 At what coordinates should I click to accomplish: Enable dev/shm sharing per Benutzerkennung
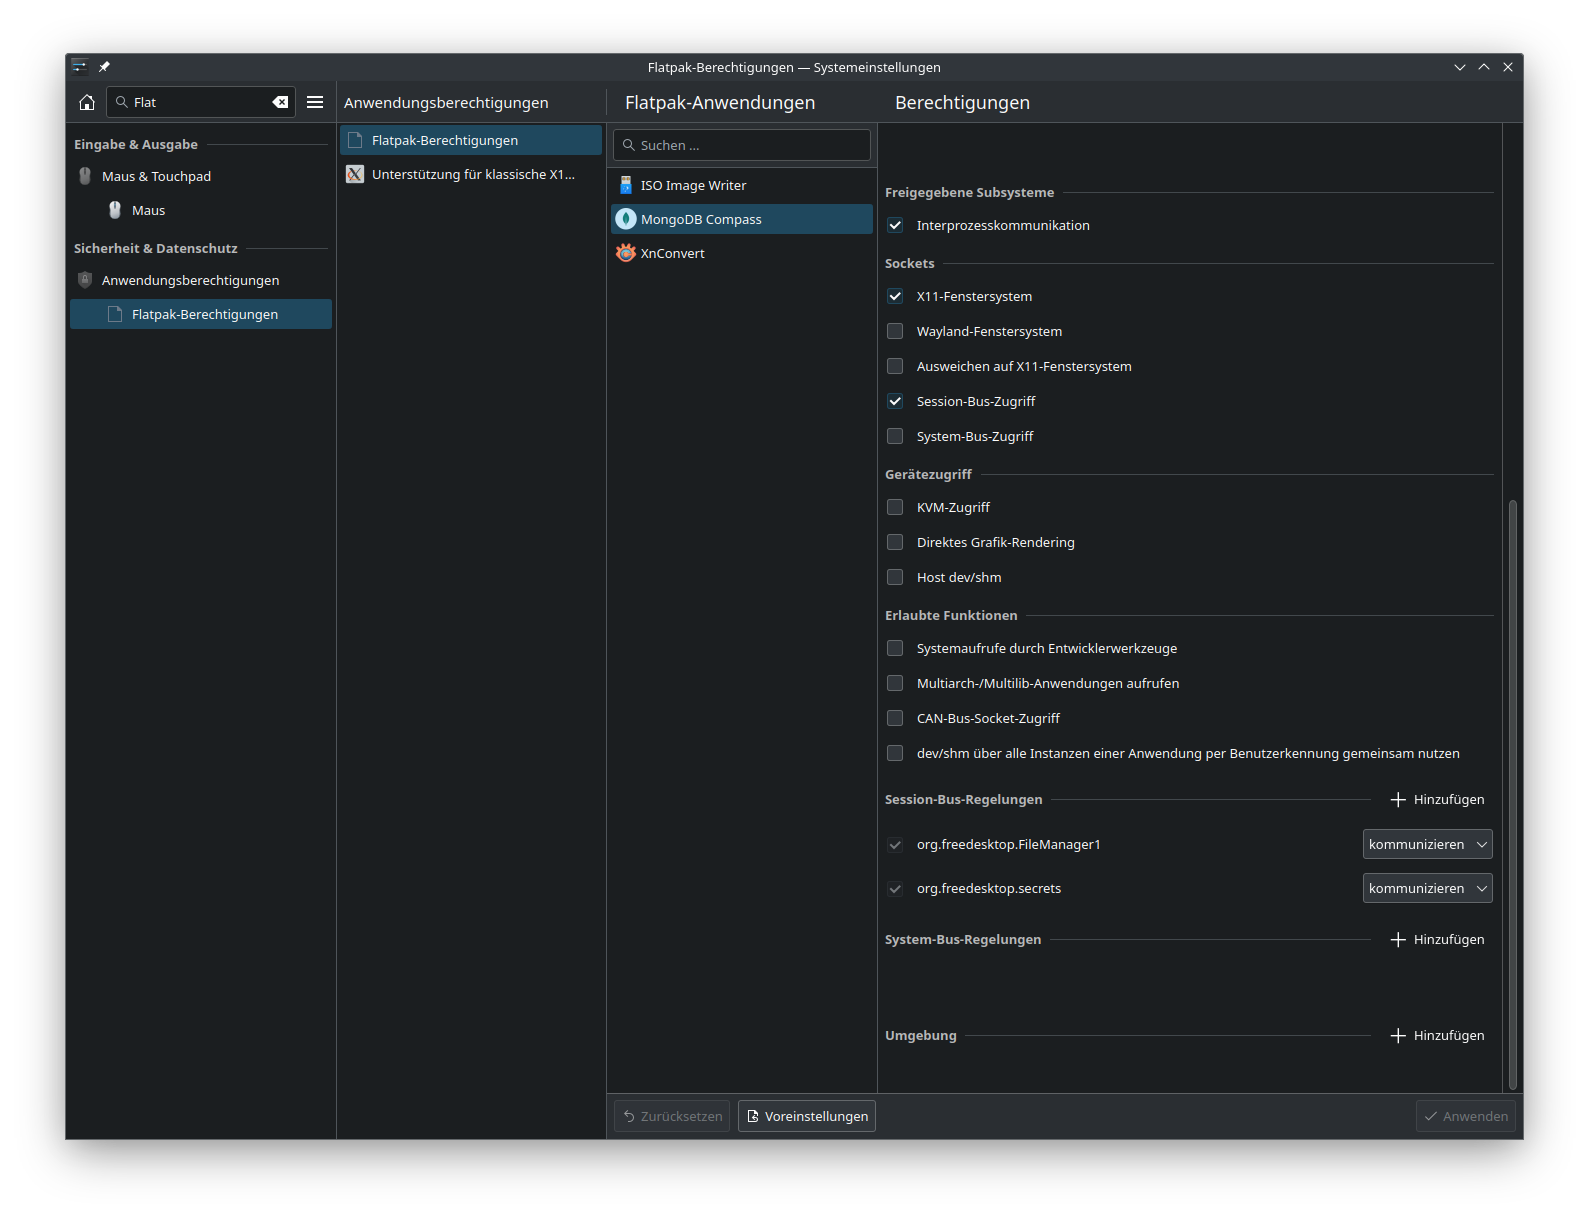pos(895,753)
